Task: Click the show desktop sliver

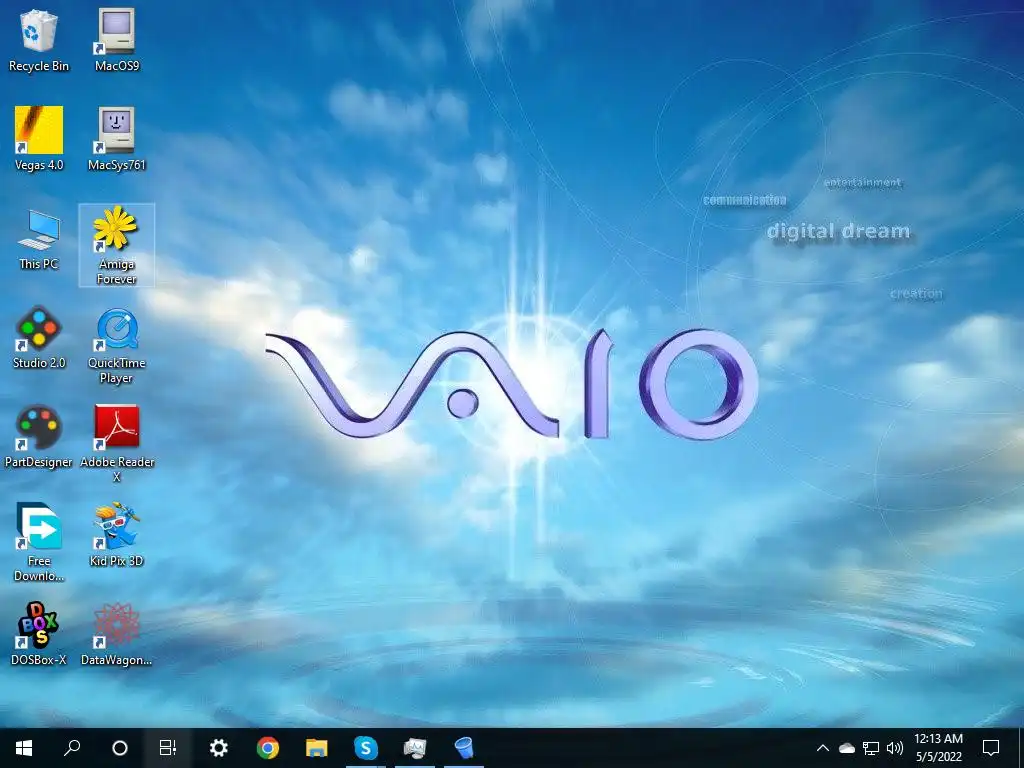Action: pyautogui.click(x=1021, y=748)
